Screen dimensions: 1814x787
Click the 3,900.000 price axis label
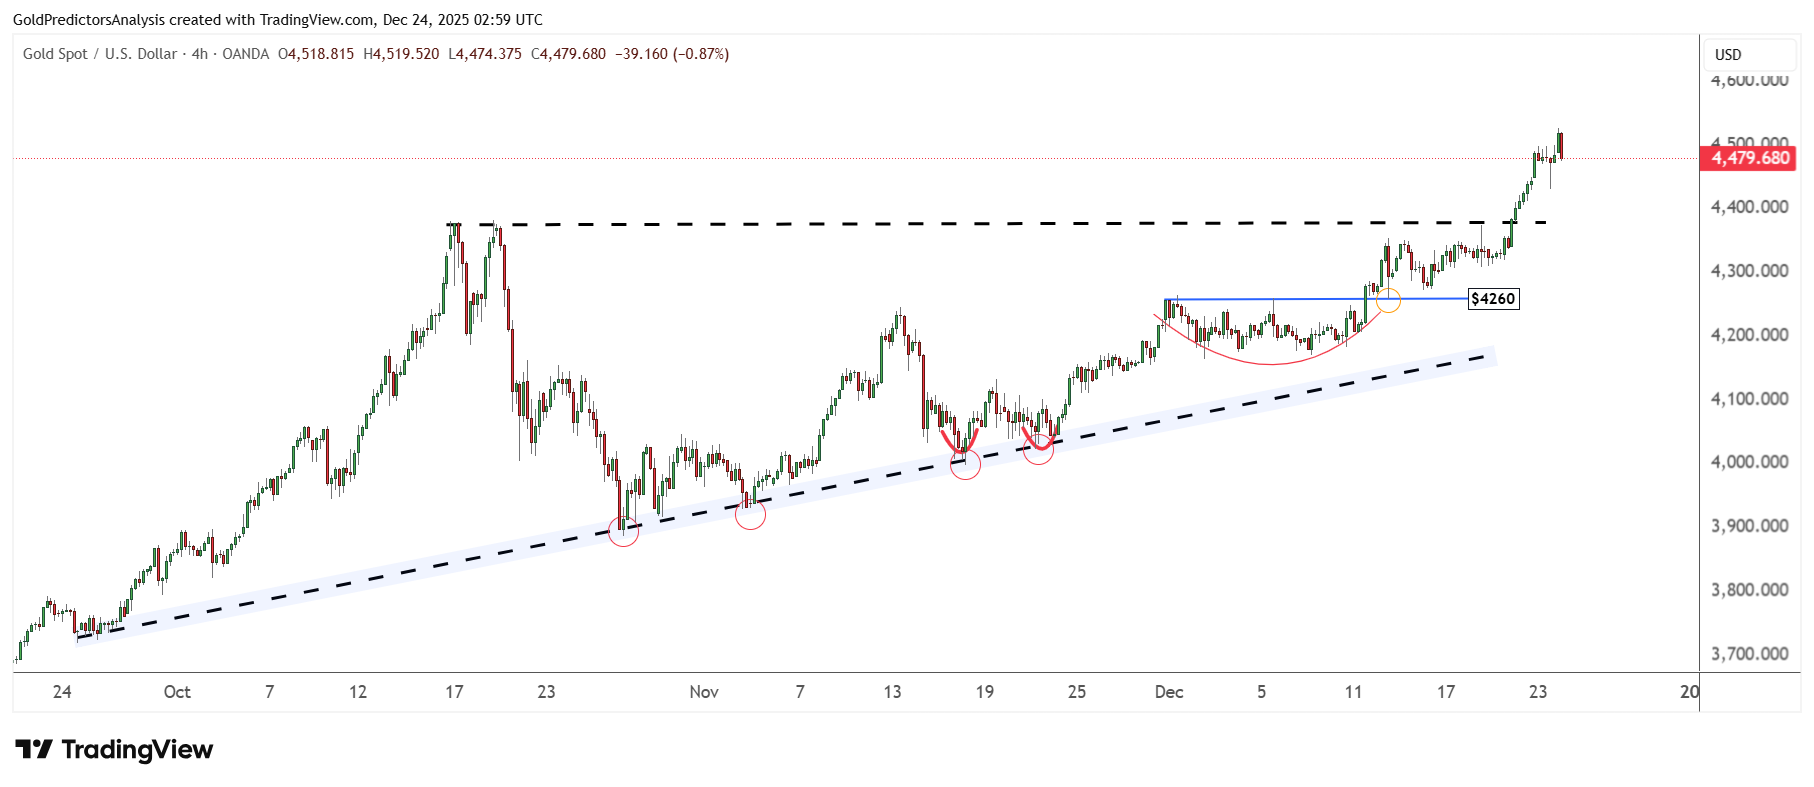click(x=1749, y=526)
